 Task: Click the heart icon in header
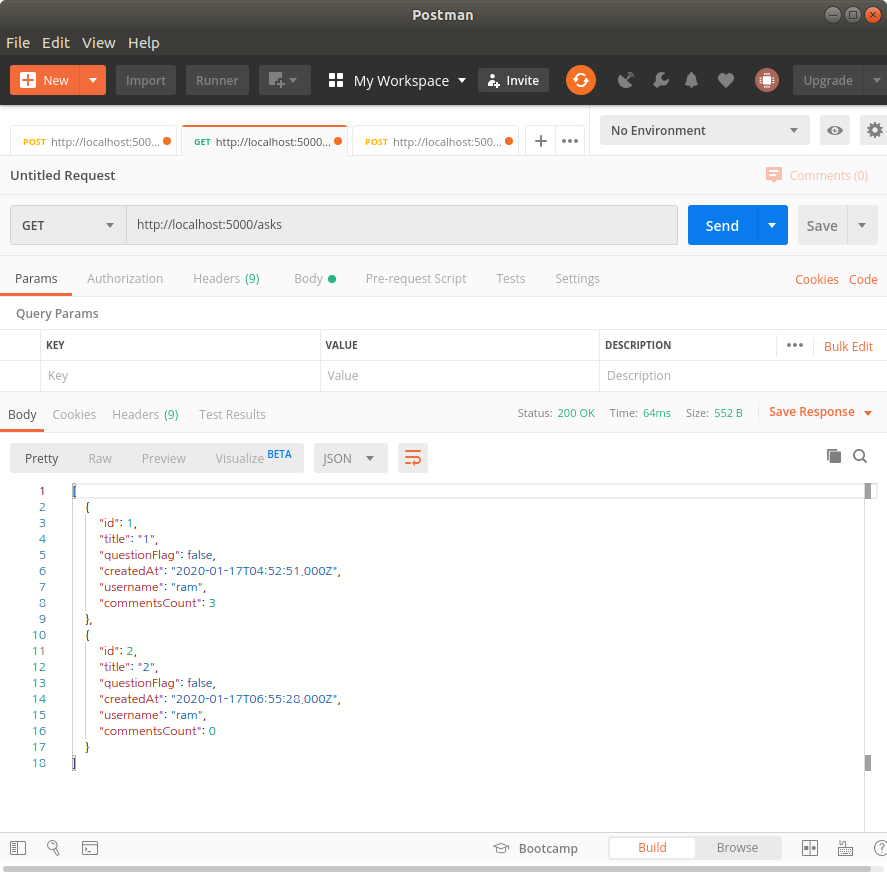point(726,80)
